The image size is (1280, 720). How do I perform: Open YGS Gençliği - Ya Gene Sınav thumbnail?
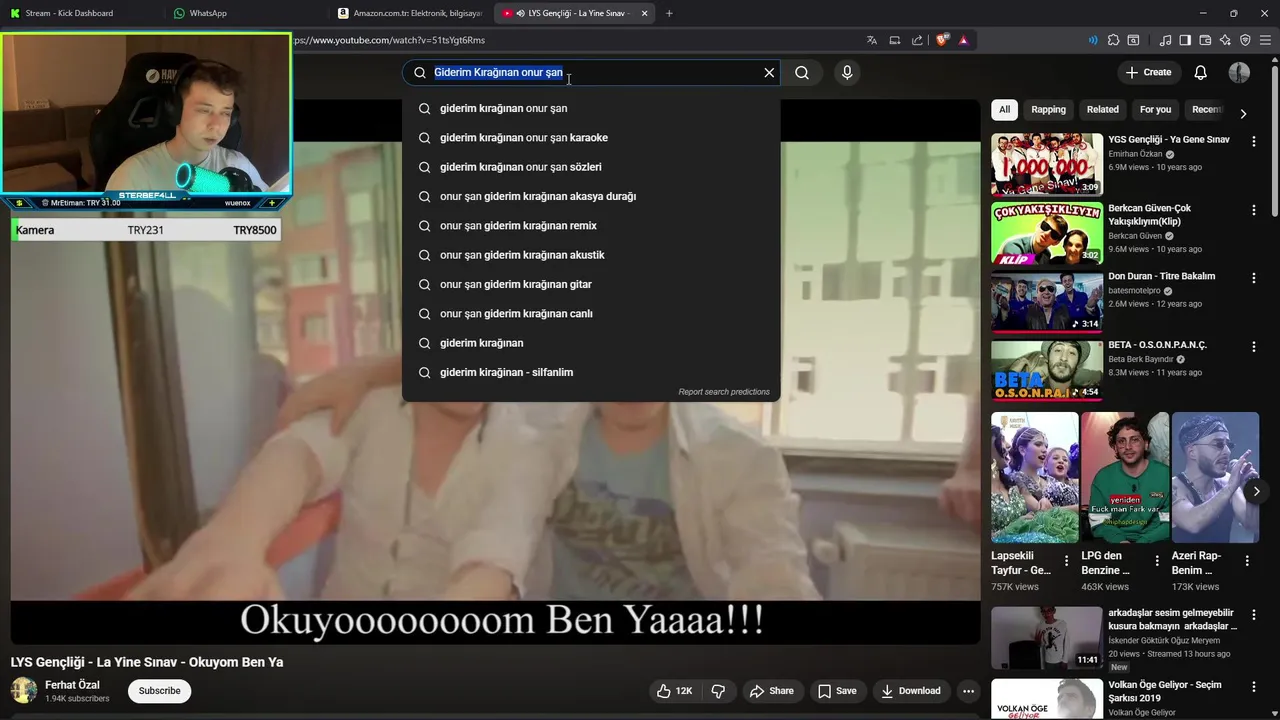tap(1047, 164)
